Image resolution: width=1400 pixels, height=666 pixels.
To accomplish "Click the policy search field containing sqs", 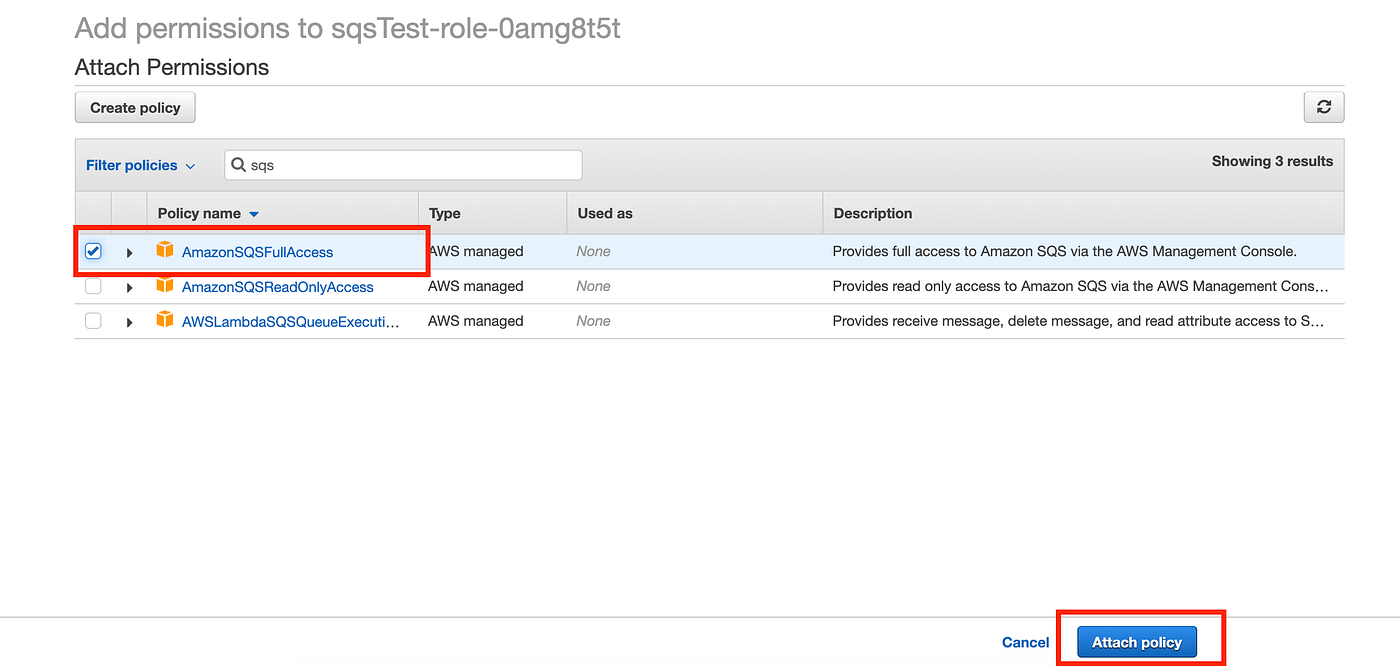I will 410,165.
